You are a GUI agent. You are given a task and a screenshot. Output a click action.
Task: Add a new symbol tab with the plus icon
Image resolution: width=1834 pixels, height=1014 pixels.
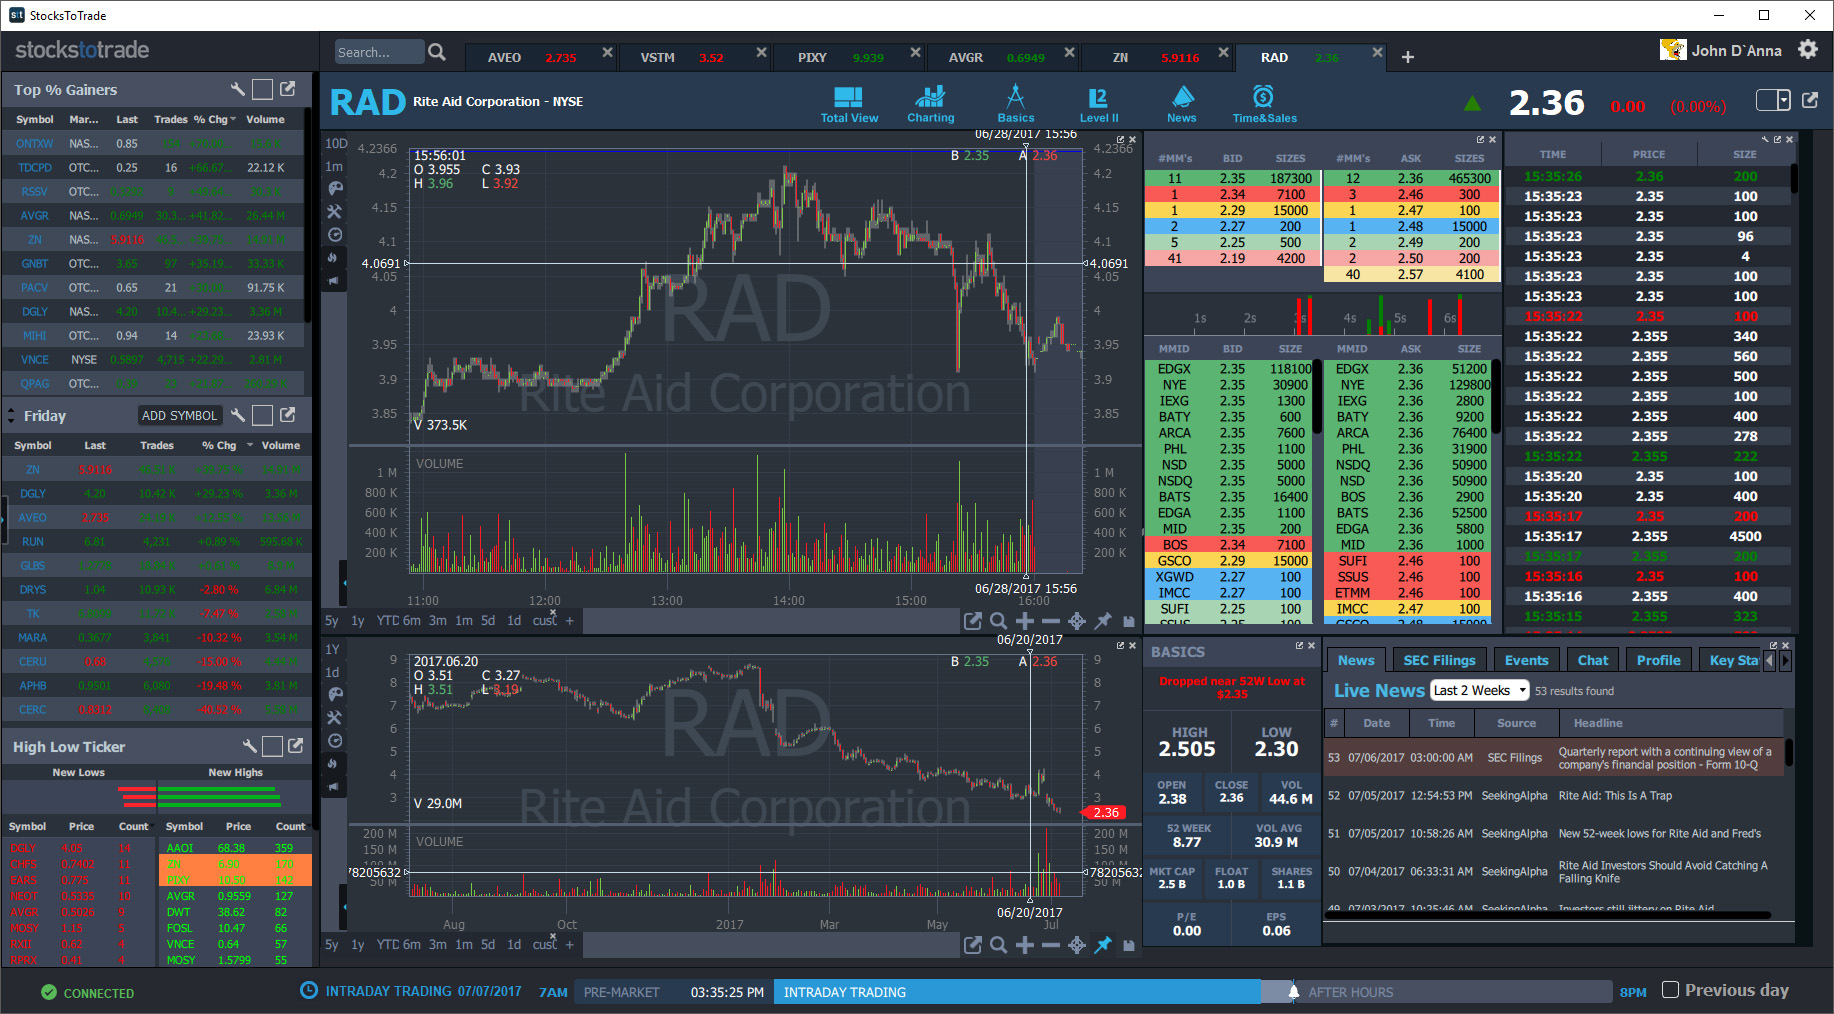[x=1408, y=57]
